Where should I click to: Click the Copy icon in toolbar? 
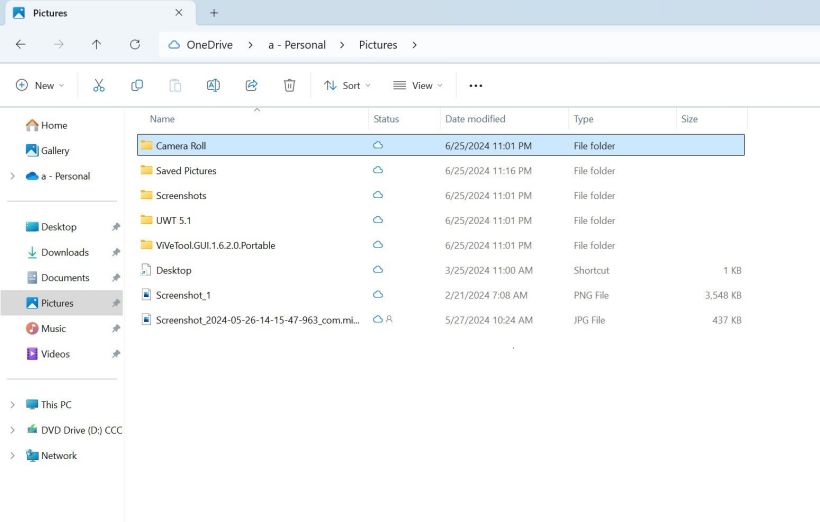coord(137,86)
